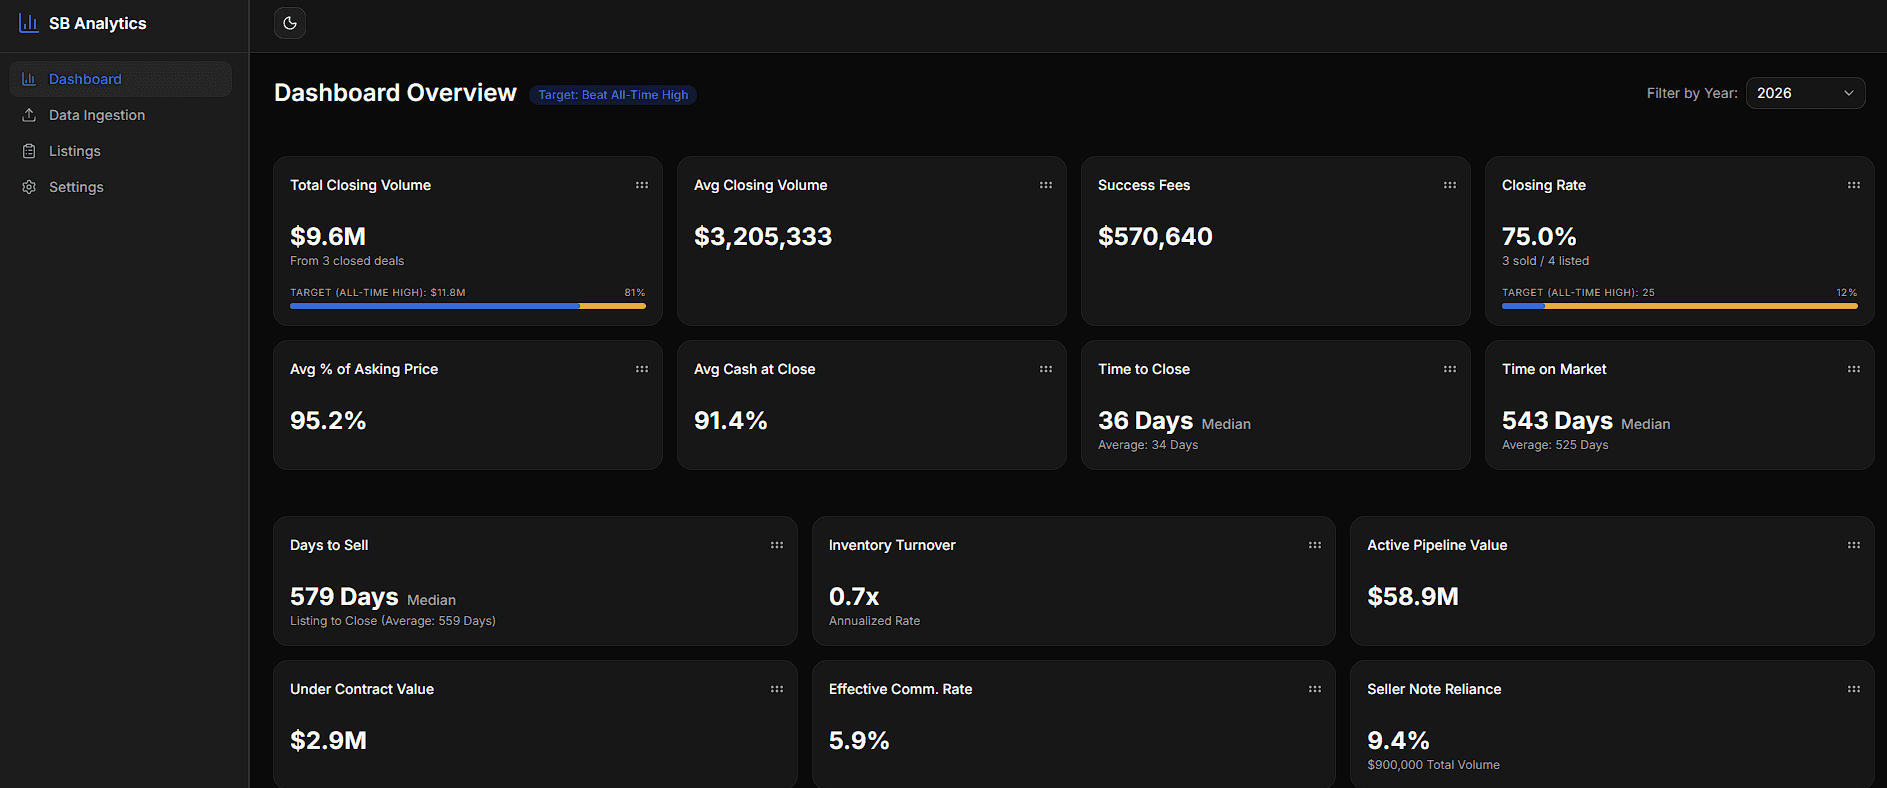Image resolution: width=1887 pixels, height=788 pixels.
Task: Click '$900,000 Total Volume' text
Action: click(1433, 765)
